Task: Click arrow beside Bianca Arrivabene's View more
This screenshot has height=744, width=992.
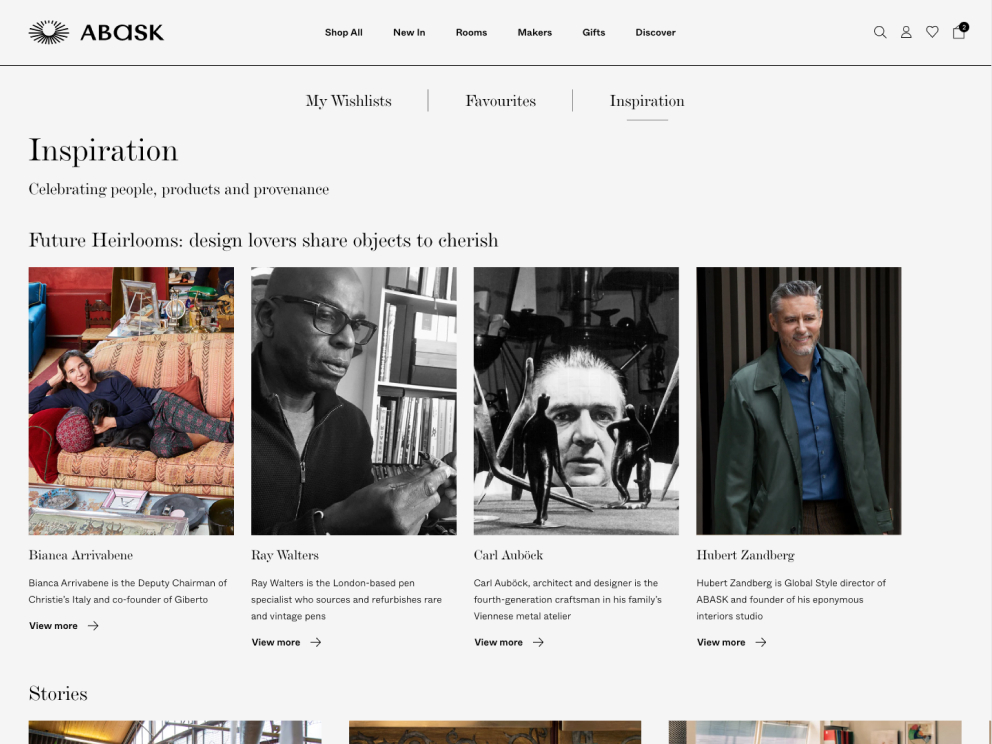Action: click(x=93, y=626)
